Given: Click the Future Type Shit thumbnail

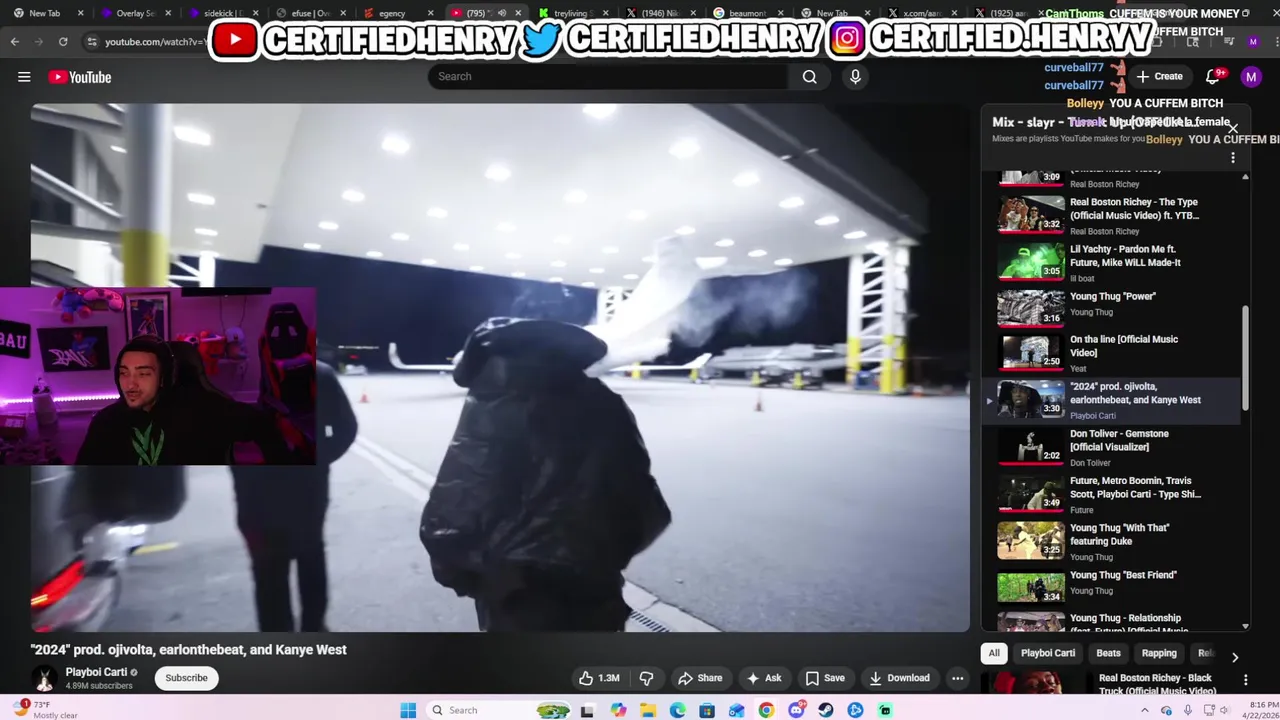Looking at the screenshot, I should coord(1031,494).
